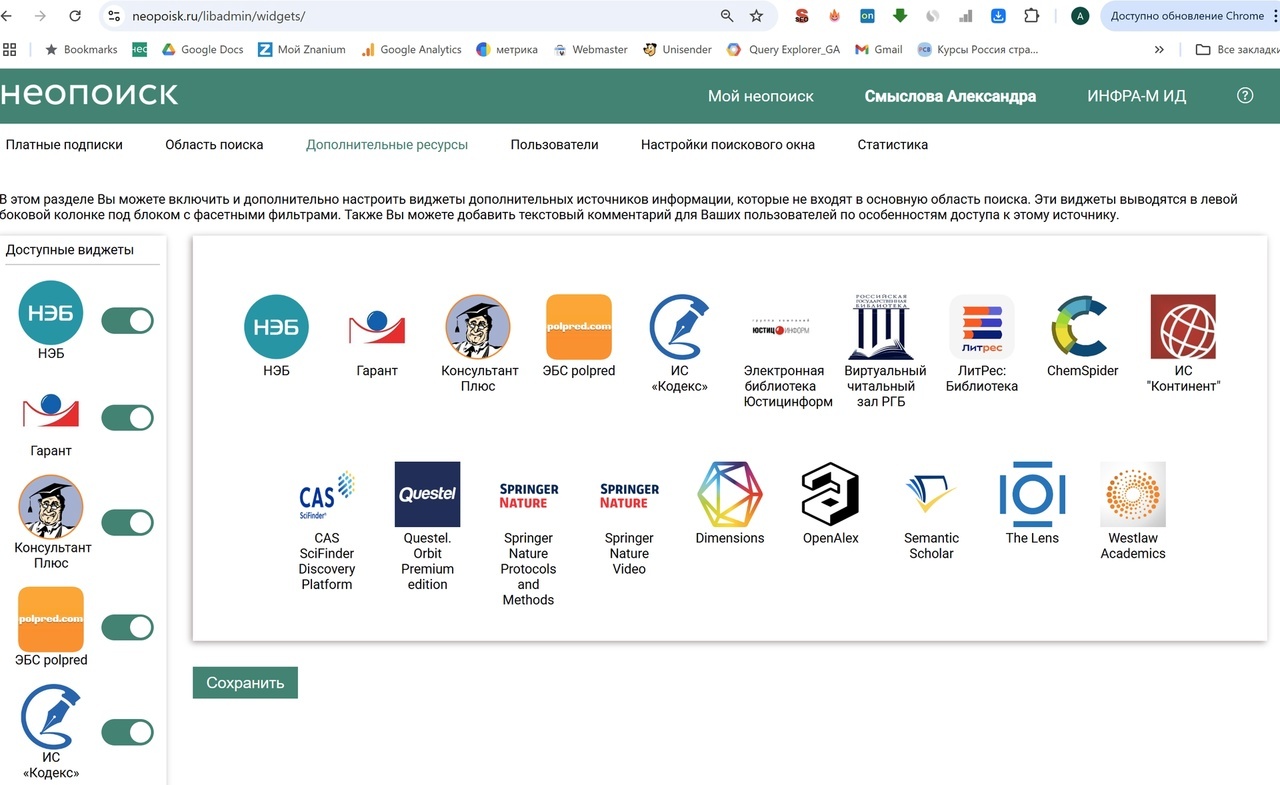Open Мой неопоиск link in header
The image size is (1280, 785).
(x=761, y=96)
